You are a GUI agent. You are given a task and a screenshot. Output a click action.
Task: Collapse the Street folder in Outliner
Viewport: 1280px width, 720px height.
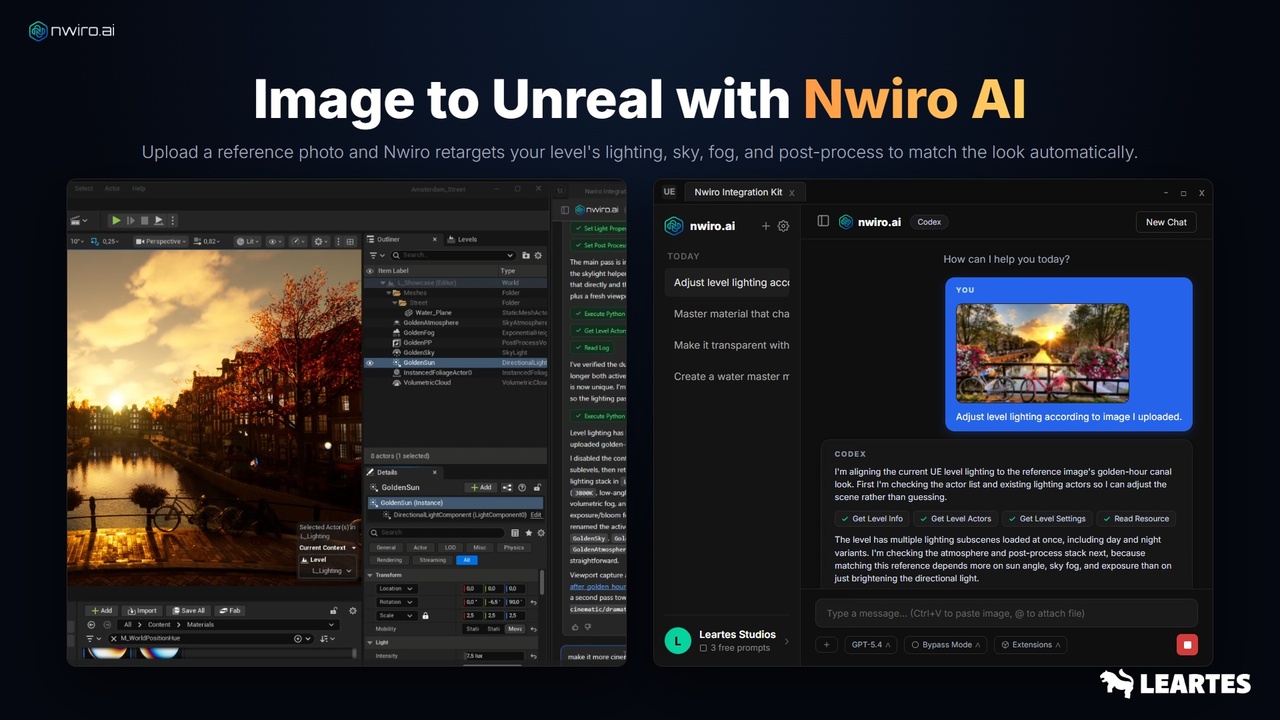(x=395, y=302)
